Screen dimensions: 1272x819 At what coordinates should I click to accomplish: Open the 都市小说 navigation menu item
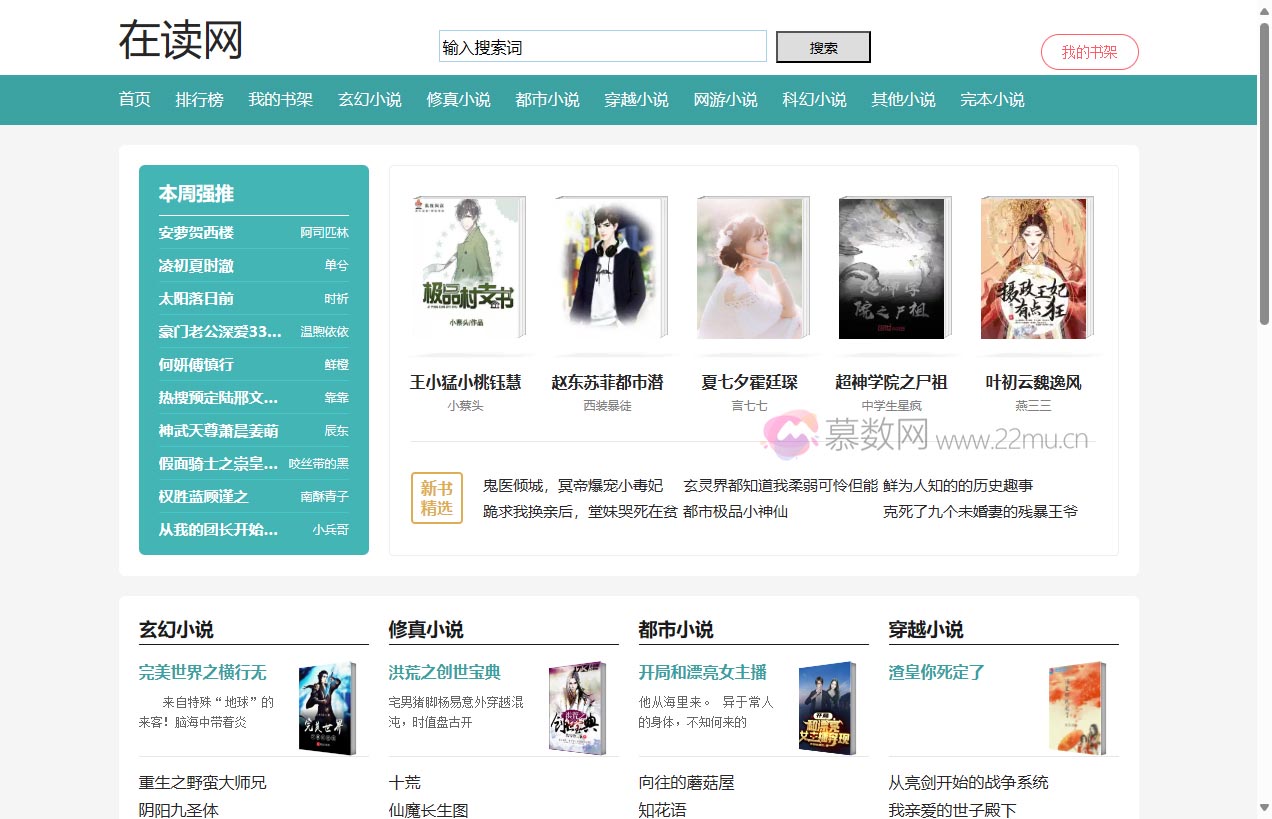click(547, 100)
